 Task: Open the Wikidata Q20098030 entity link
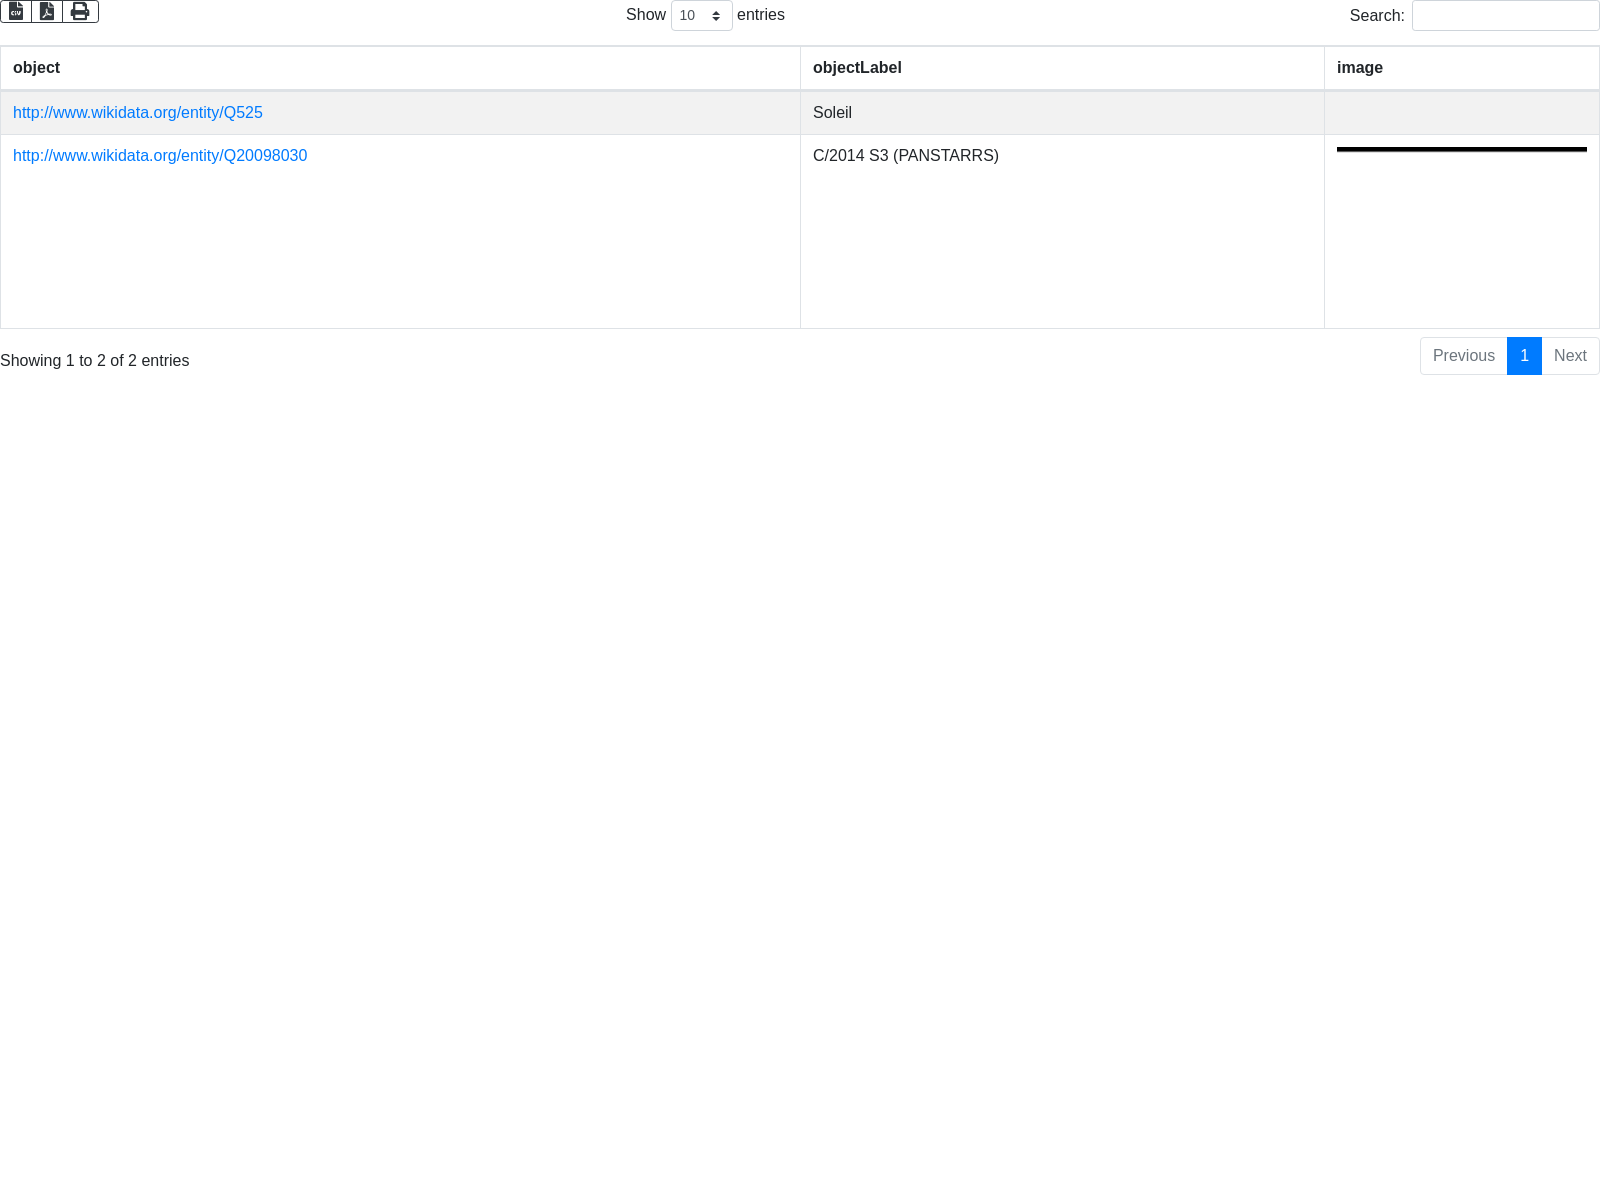[160, 156]
